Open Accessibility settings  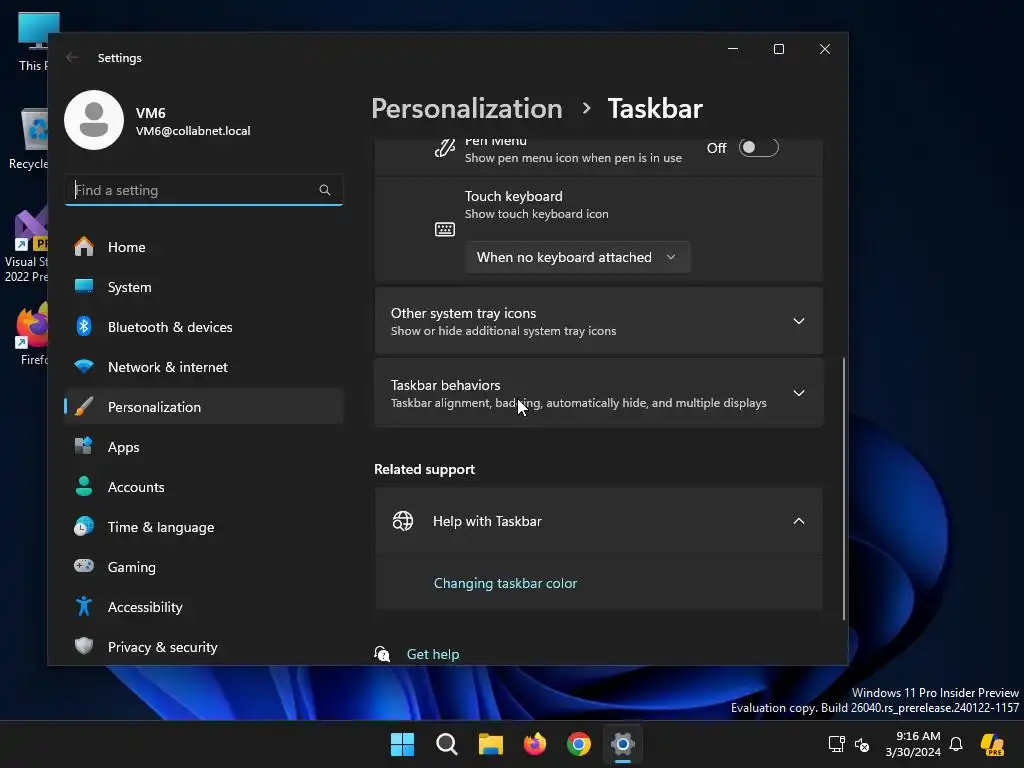click(x=204, y=607)
